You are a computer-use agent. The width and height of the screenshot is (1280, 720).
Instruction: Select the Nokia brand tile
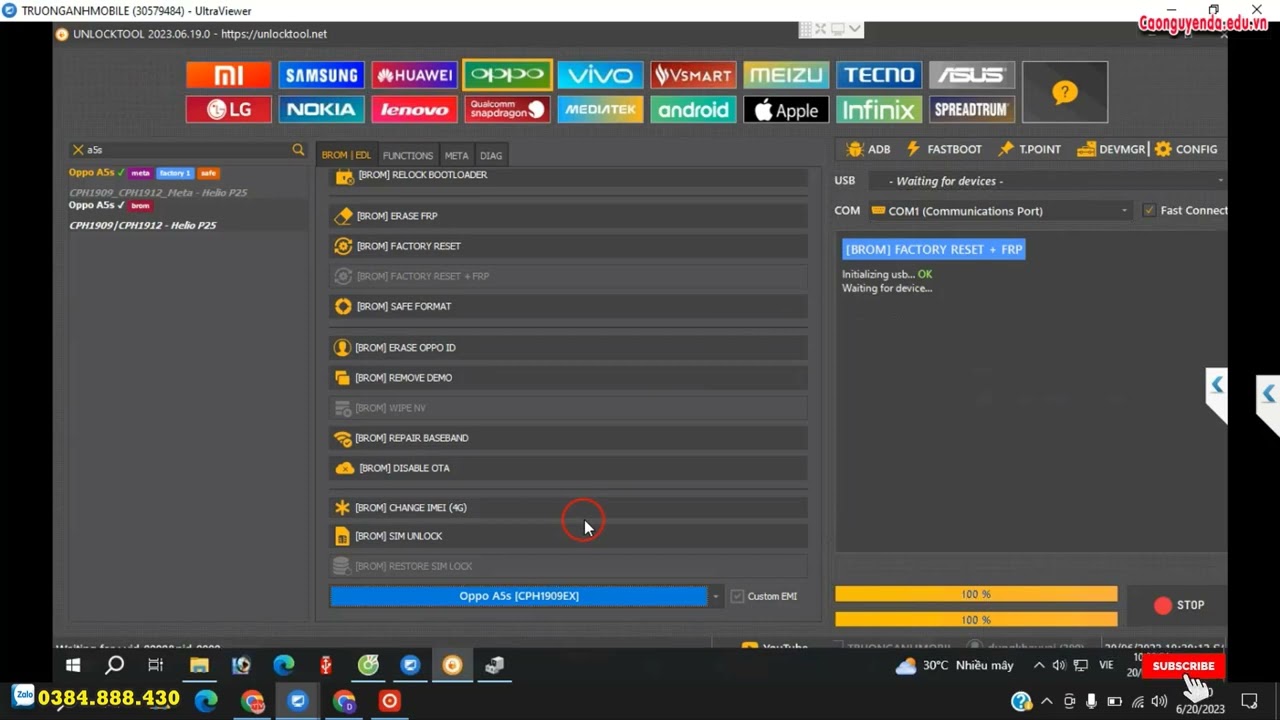[321, 109]
